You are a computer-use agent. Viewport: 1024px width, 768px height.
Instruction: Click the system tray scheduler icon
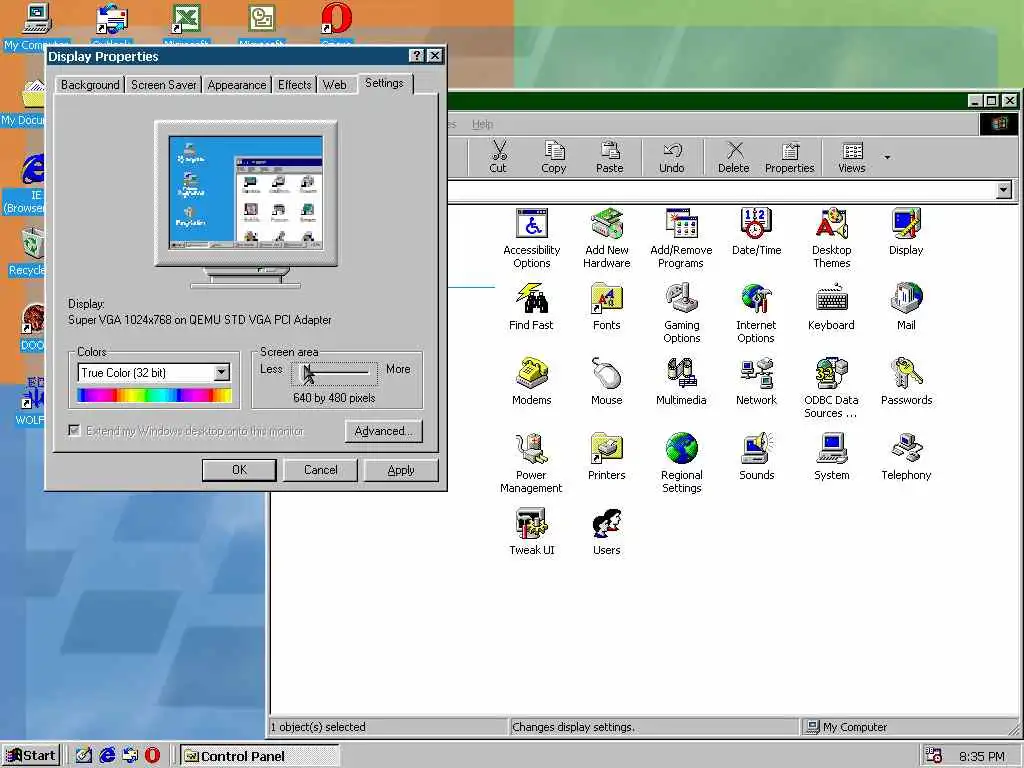click(x=934, y=756)
